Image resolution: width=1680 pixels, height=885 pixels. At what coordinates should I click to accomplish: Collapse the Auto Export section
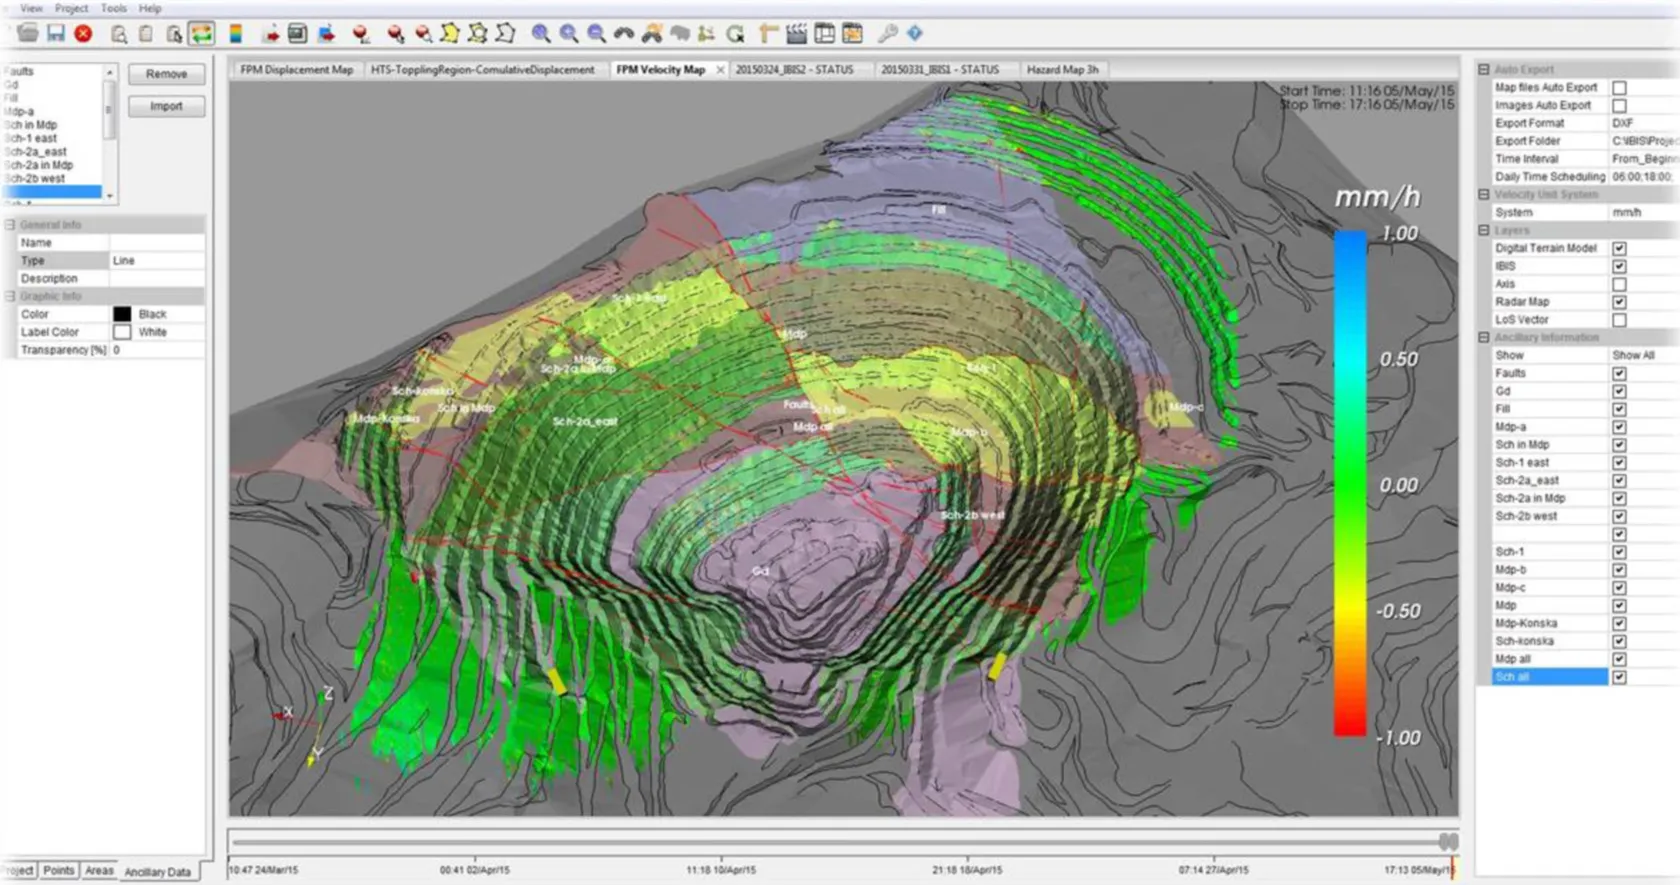(1484, 70)
